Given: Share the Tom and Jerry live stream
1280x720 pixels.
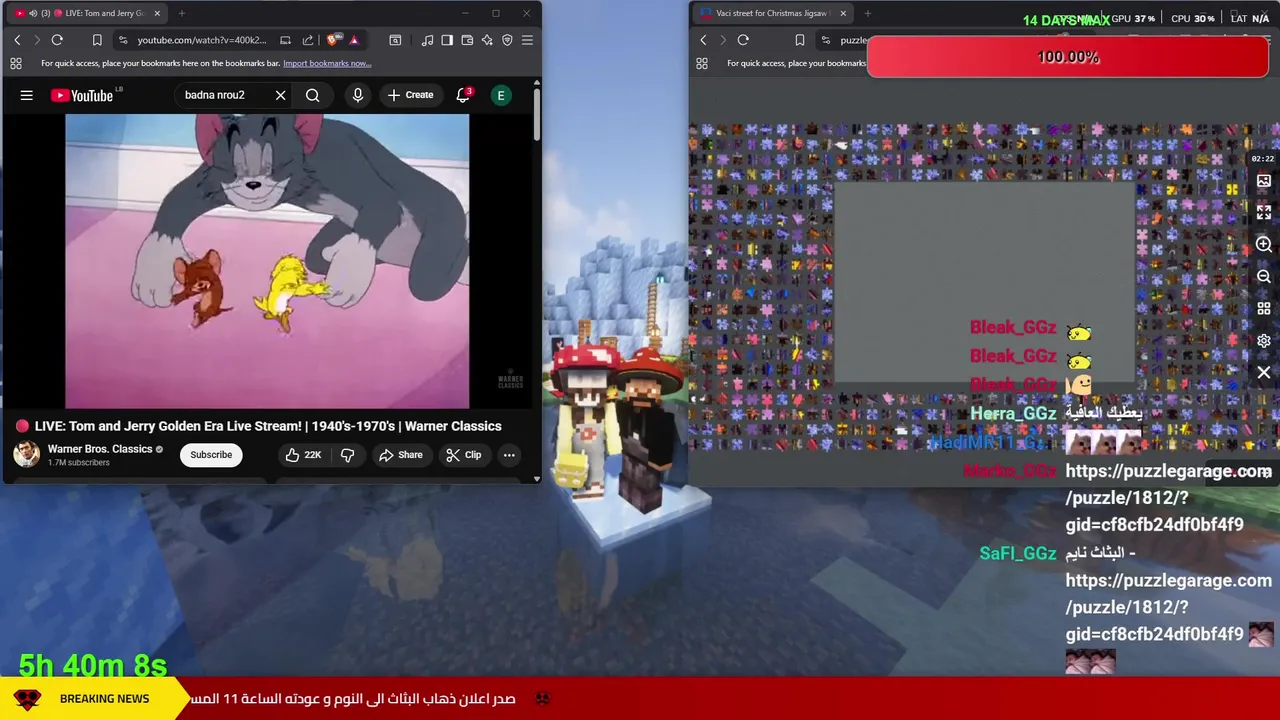Looking at the screenshot, I should click(400, 455).
